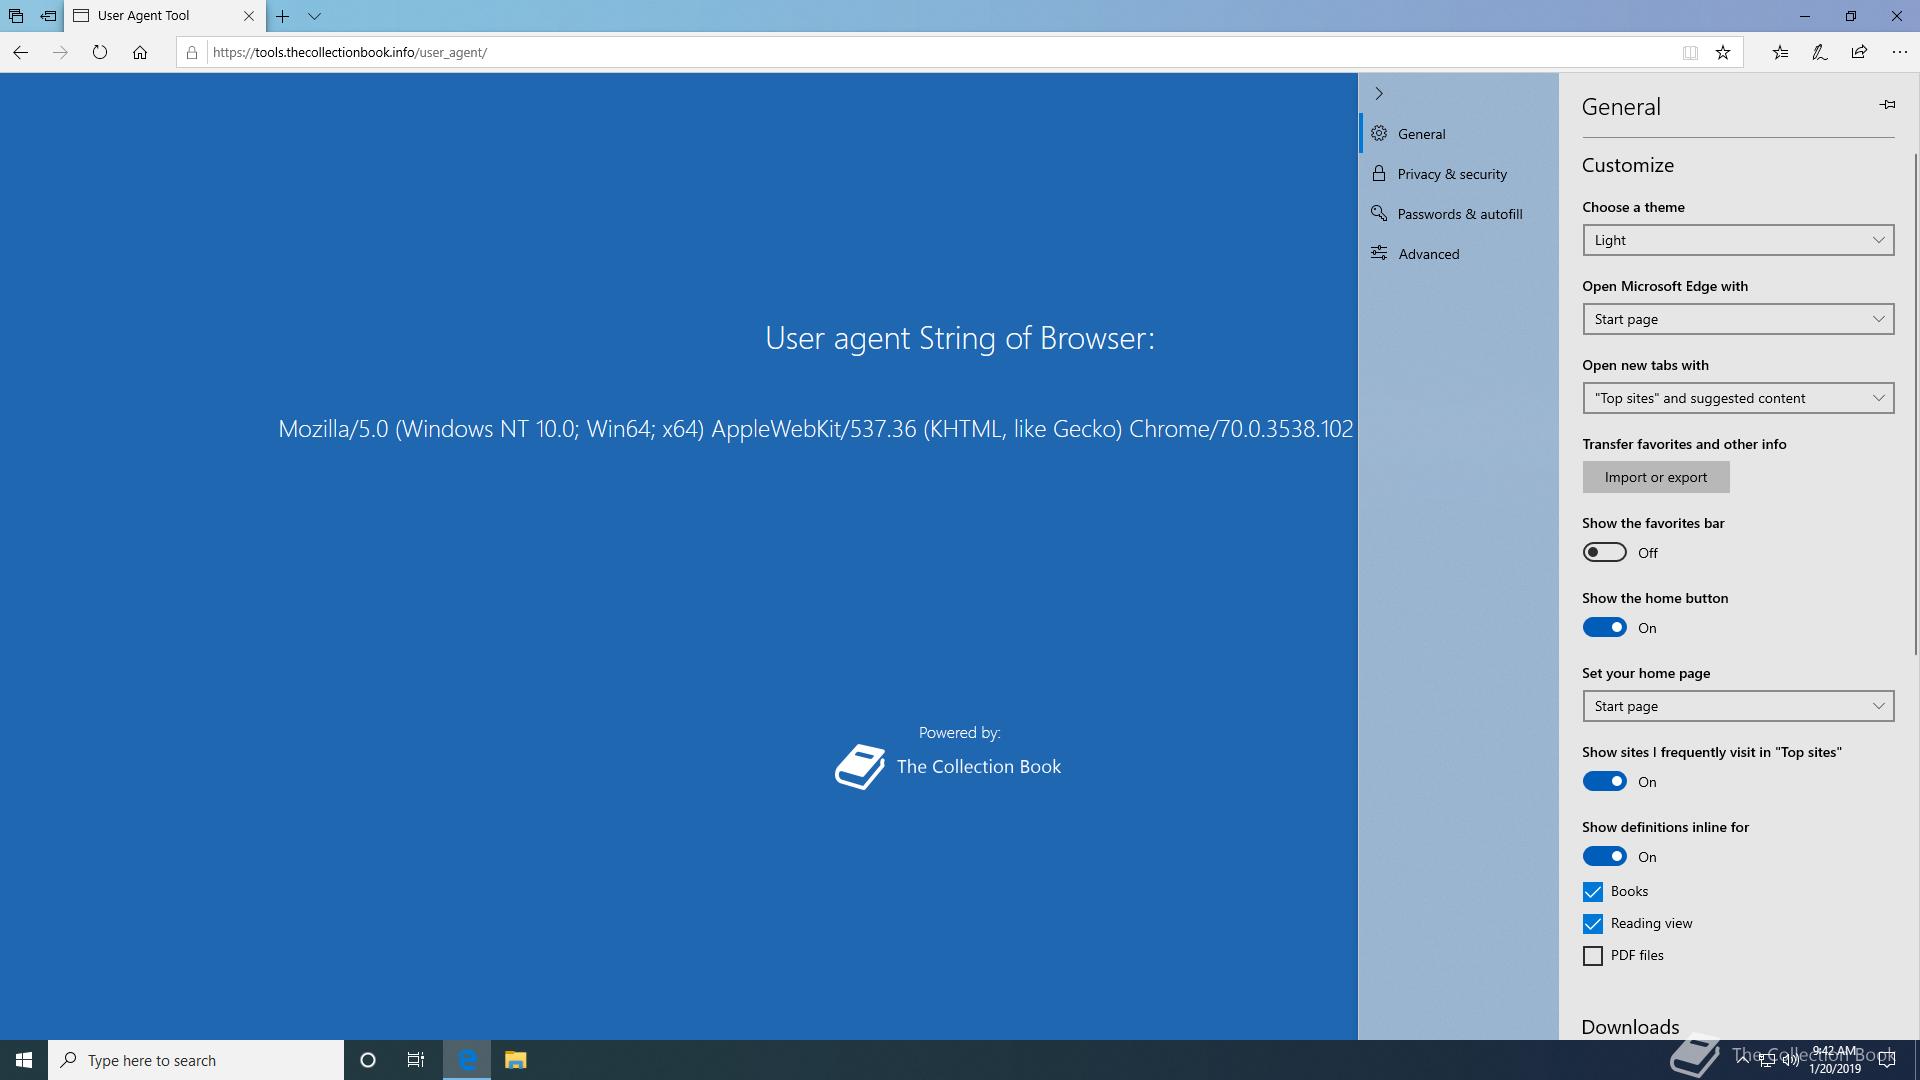This screenshot has width=1920, height=1080.
Task: Close the User Agent Tool tab
Action: (249, 16)
